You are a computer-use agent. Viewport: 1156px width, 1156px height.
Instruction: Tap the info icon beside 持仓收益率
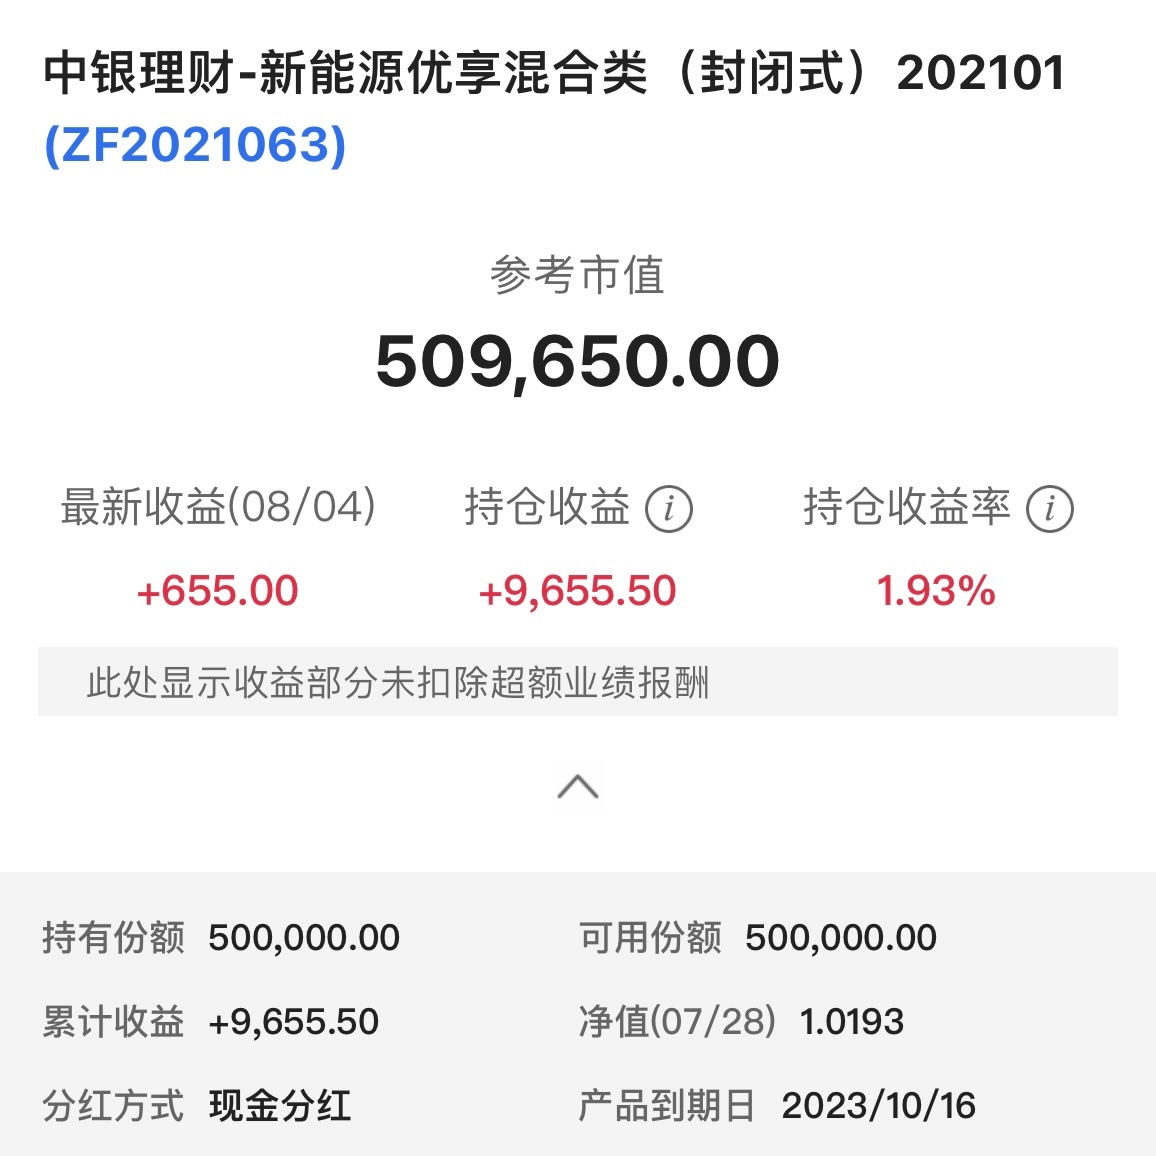[1049, 509]
